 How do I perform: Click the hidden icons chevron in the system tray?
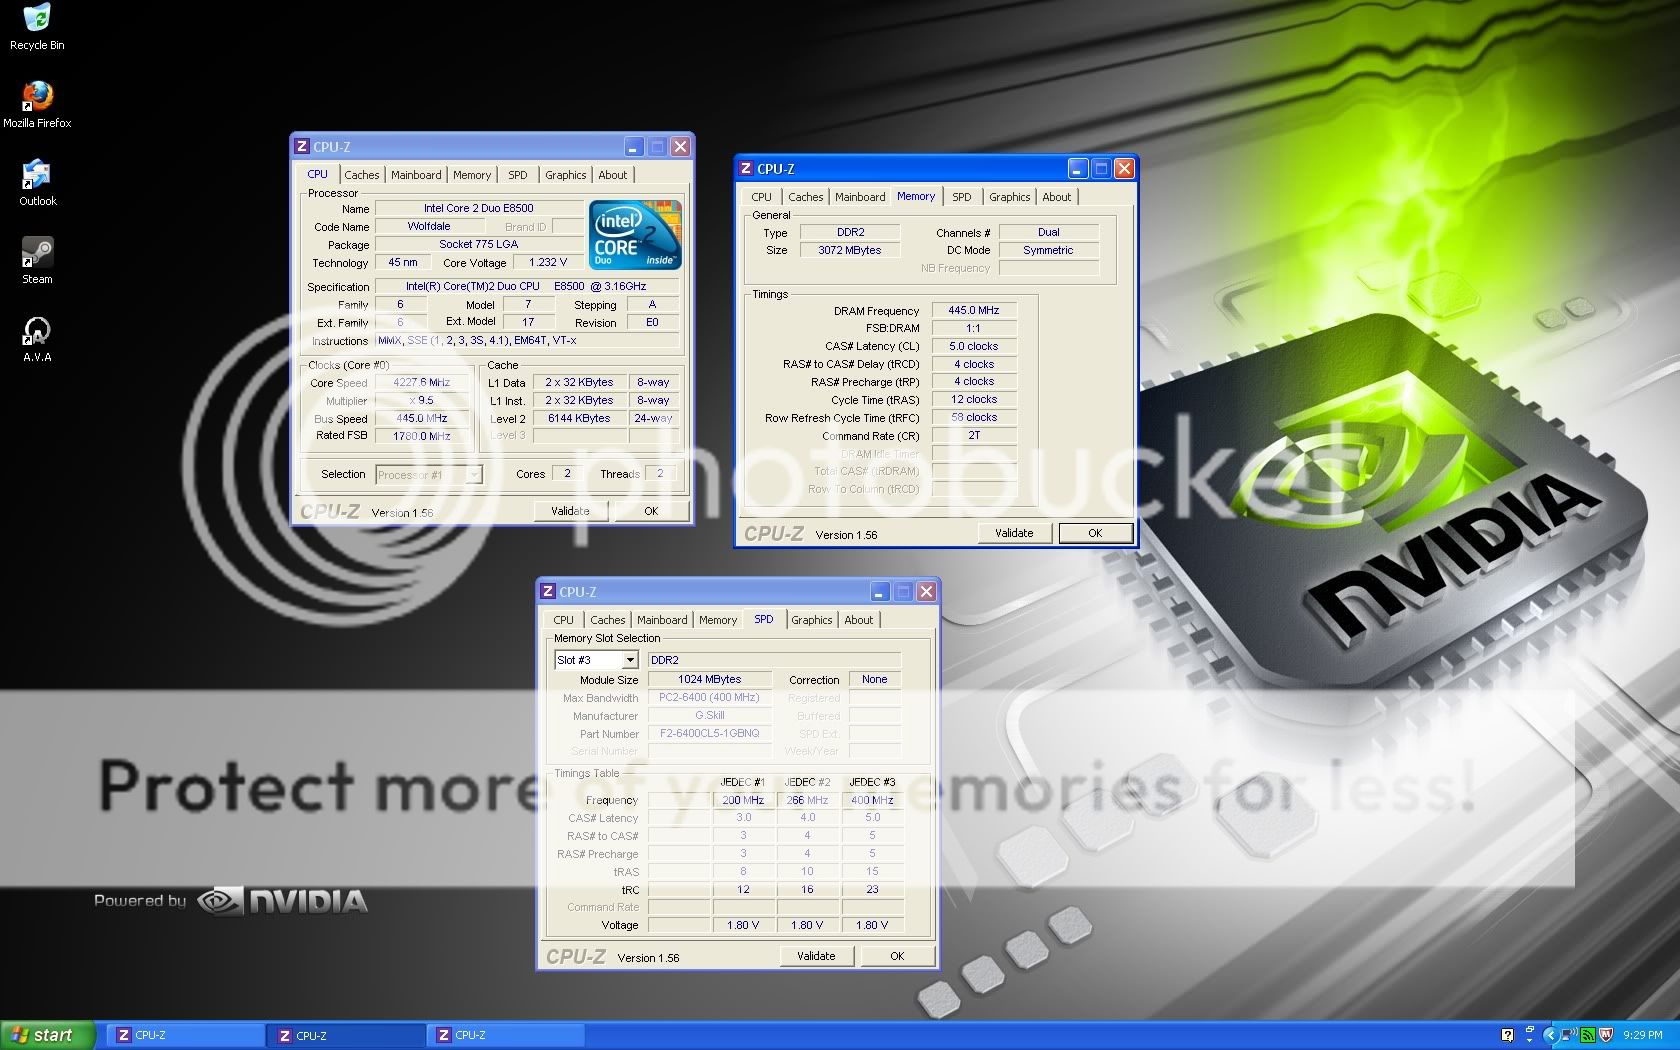point(1550,1035)
